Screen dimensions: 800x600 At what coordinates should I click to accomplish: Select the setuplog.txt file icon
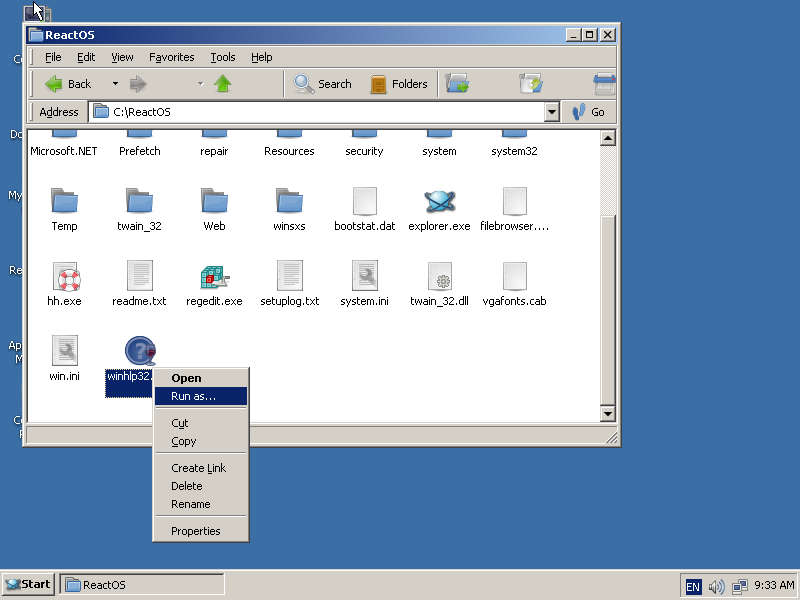tap(289, 276)
